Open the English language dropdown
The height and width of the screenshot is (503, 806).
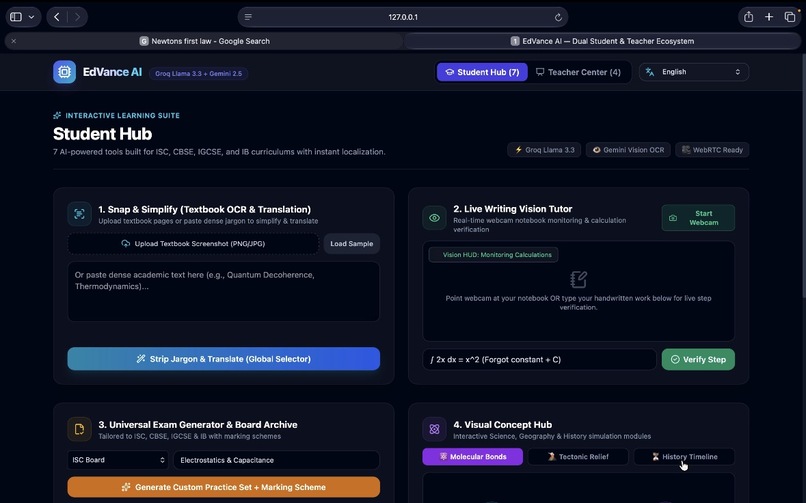(x=694, y=72)
